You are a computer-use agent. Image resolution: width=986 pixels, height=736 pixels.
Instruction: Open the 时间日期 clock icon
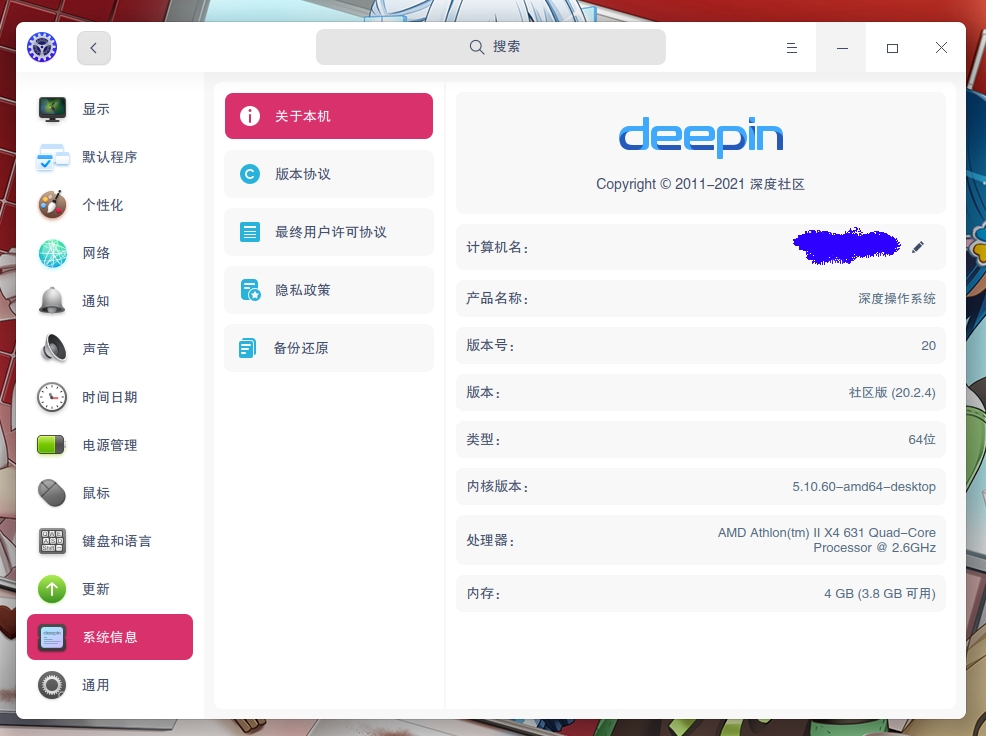(x=52, y=397)
